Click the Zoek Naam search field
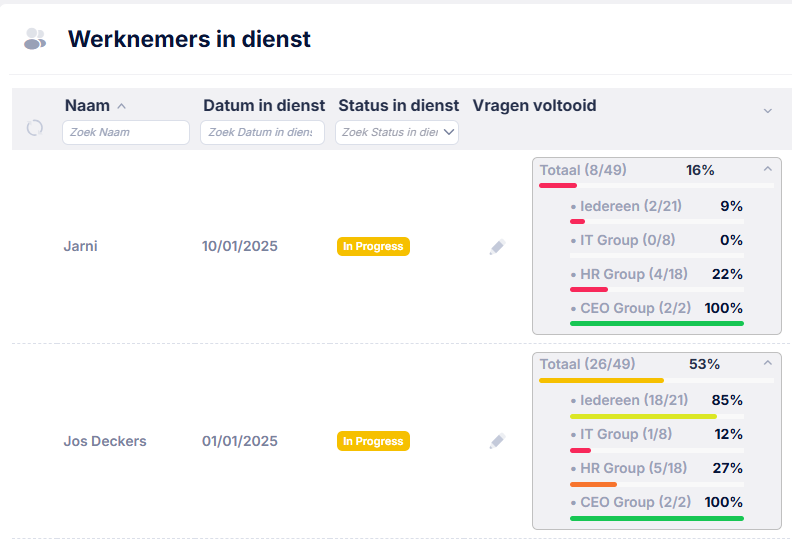This screenshot has height=540, width=792. point(126,132)
